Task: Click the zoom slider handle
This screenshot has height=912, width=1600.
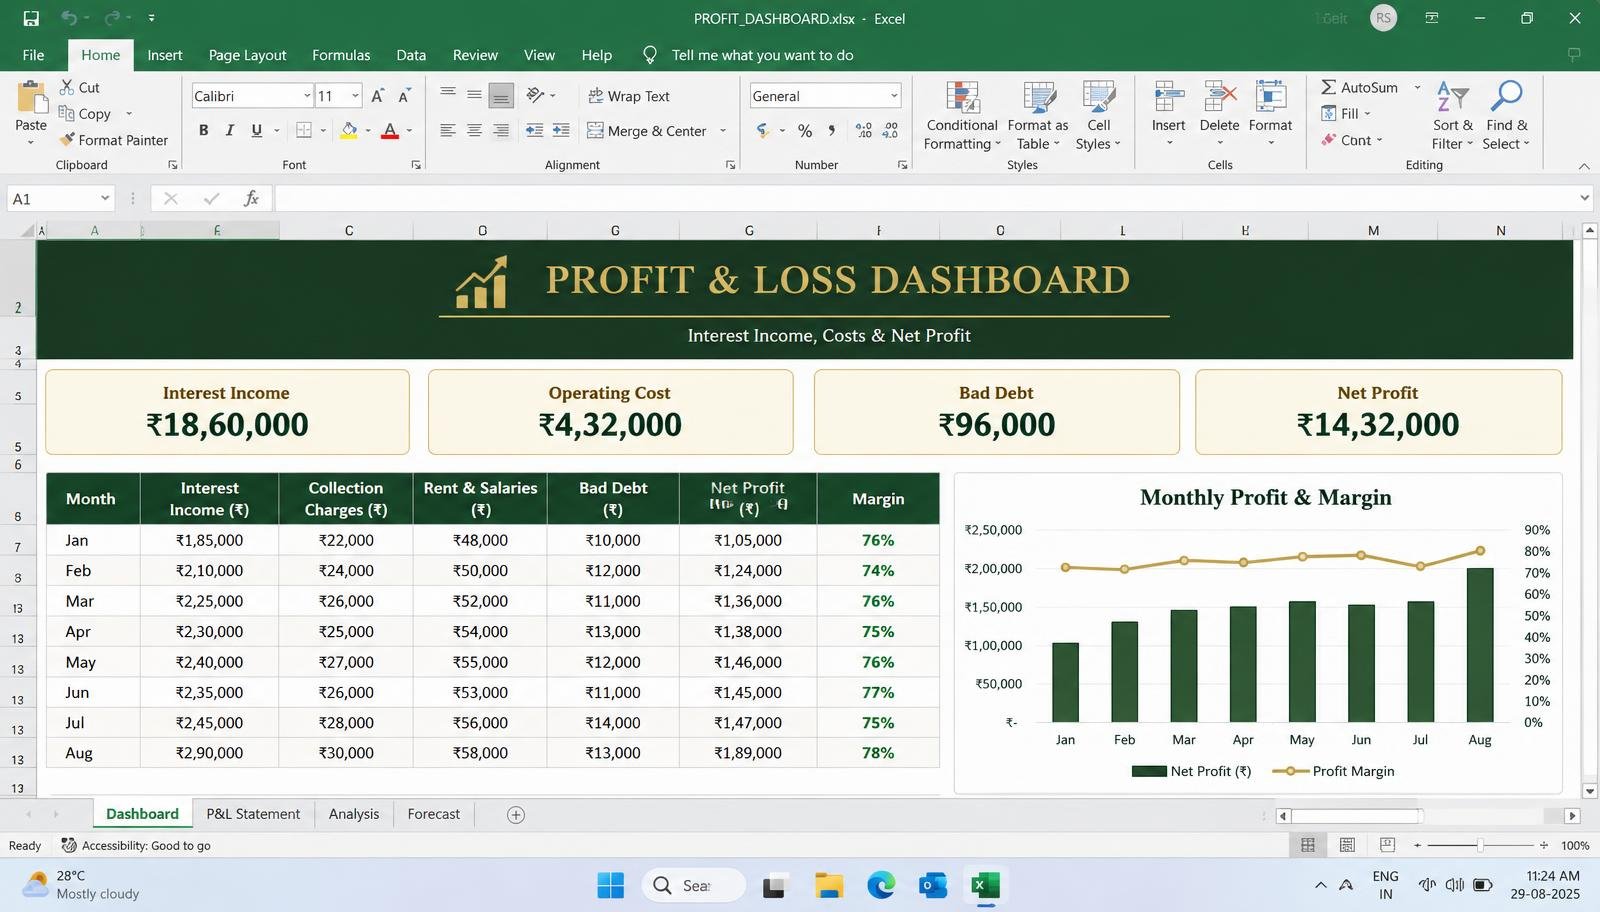Action: pyautogui.click(x=1480, y=845)
